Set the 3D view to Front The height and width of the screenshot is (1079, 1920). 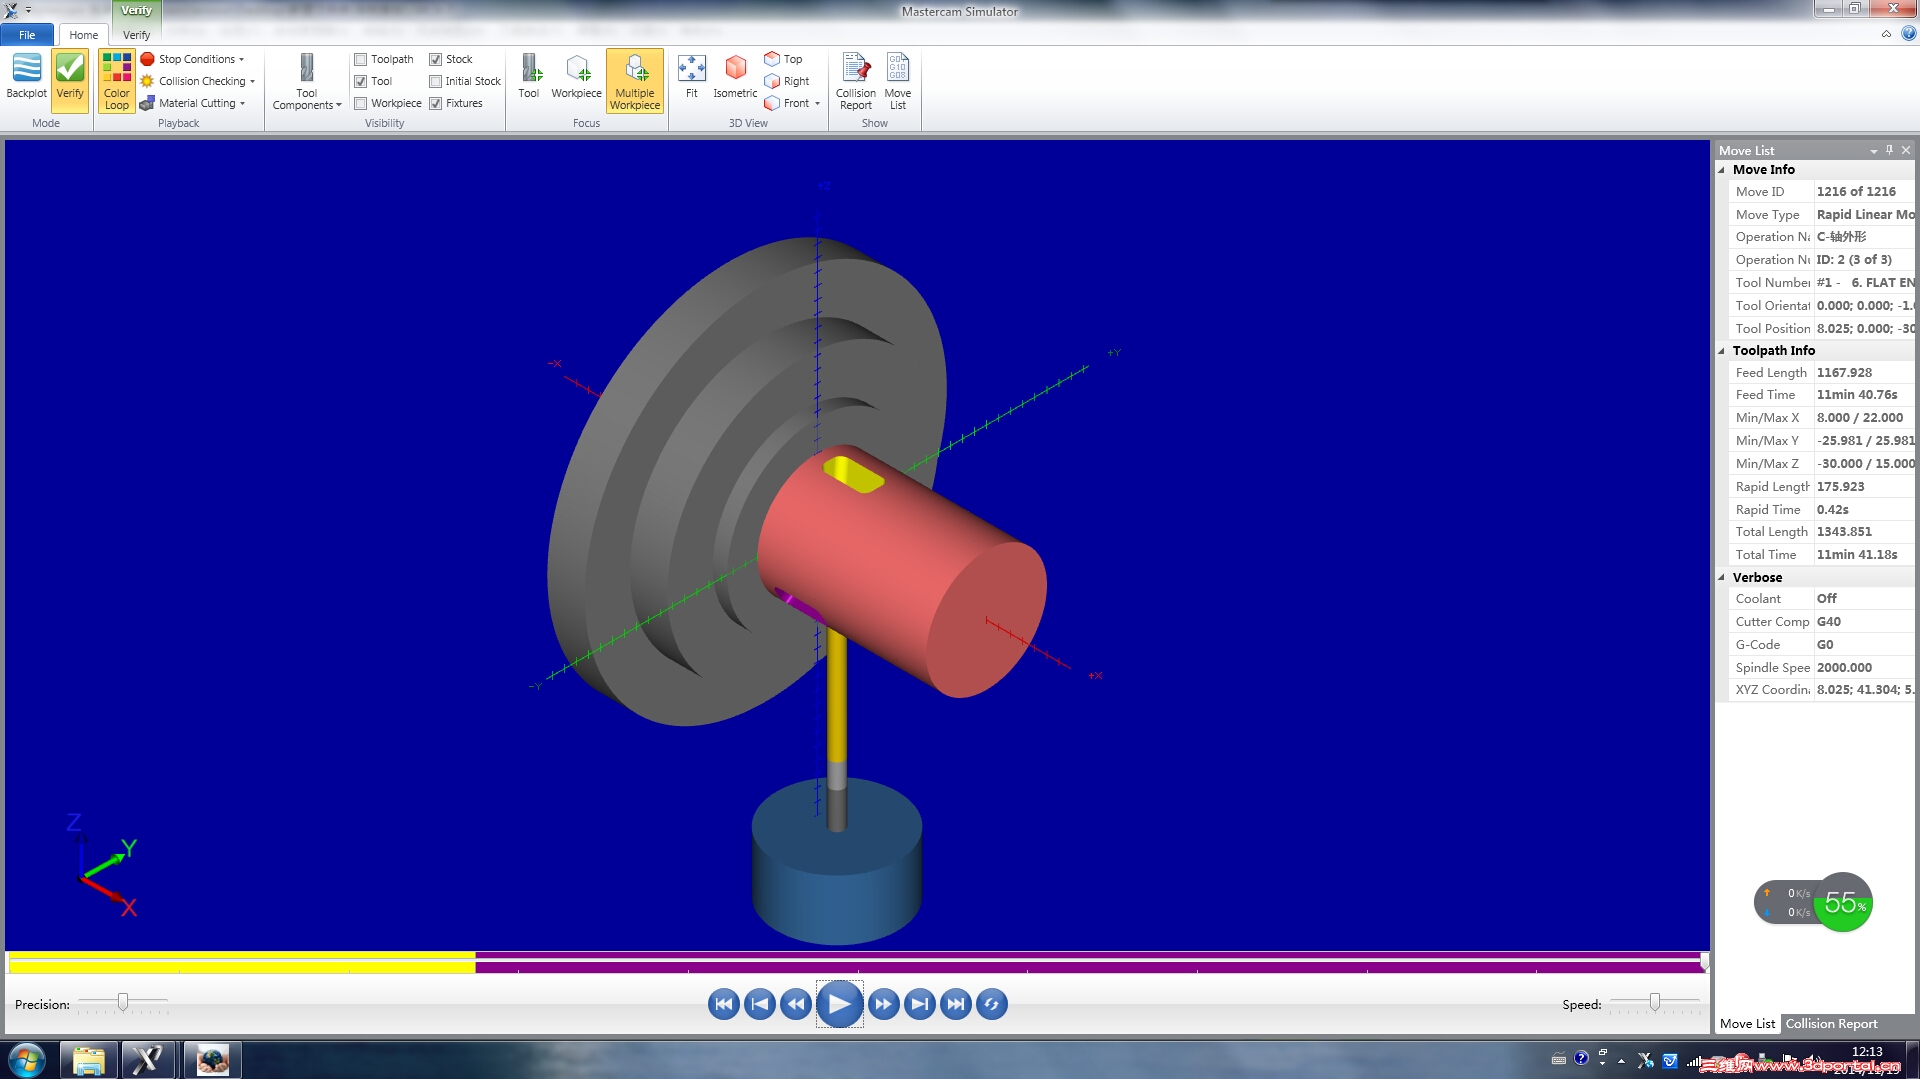(x=786, y=103)
